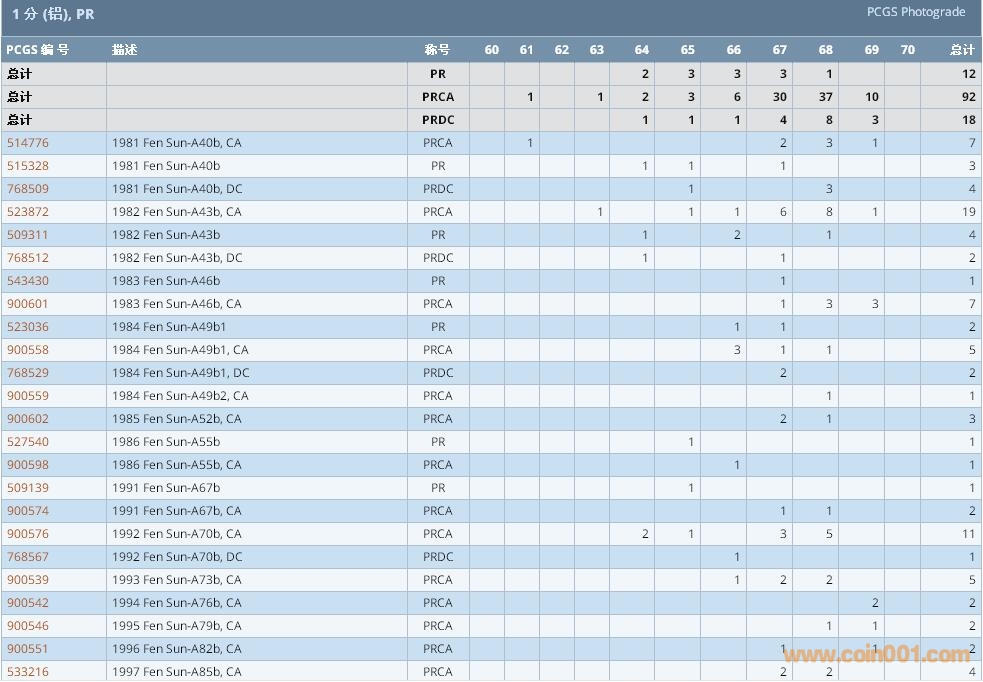Select coin number 900558

point(28,350)
